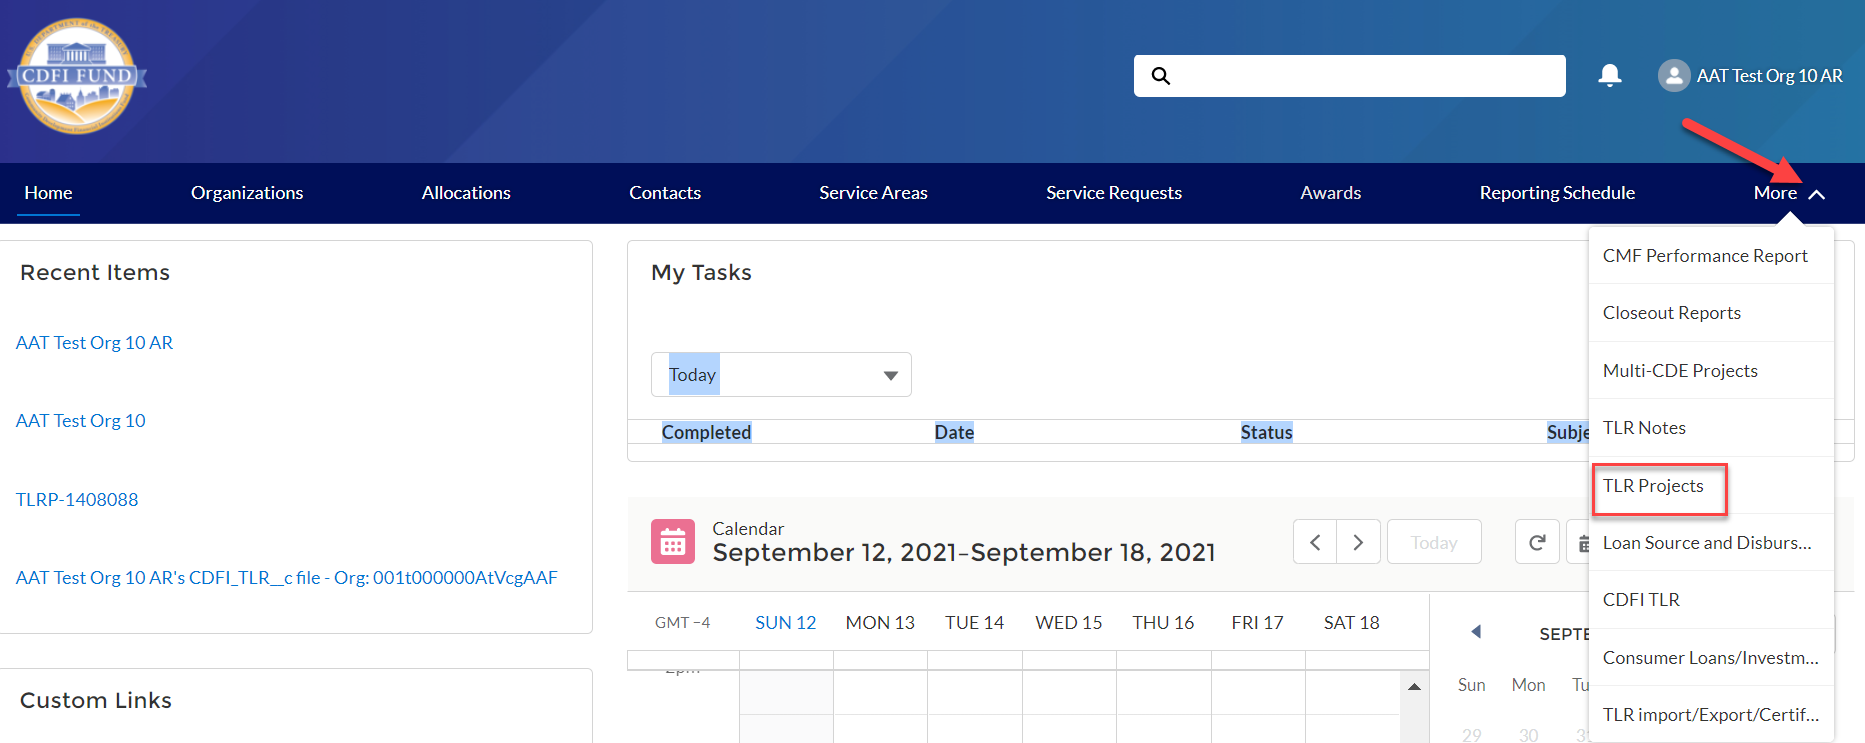Screen dimensions: 1865x743
Task: Click the user profile avatar icon
Action: (1673, 76)
